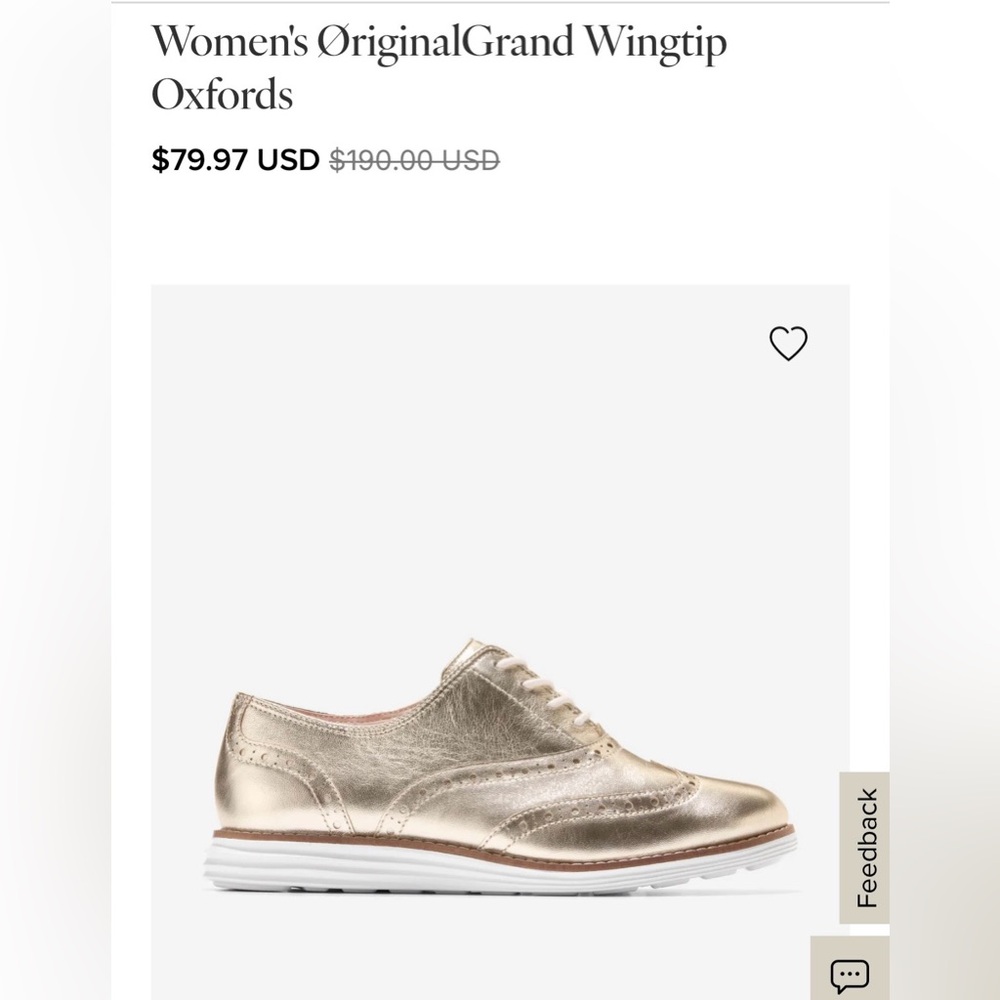This screenshot has width=1000, height=1000.
Task: Select the Feedback tab on the right edge
Action: point(864,846)
